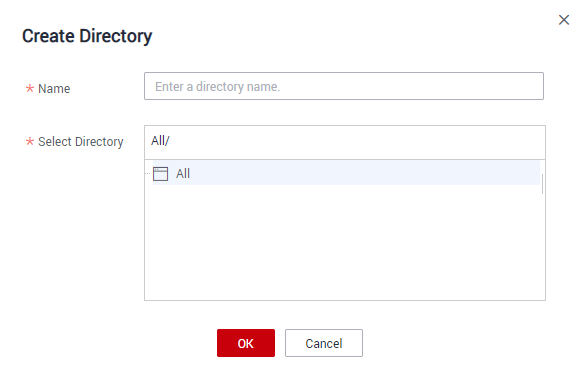The width and height of the screenshot is (587, 378).
Task: Click the All/ directory path field
Action: click(x=344, y=142)
